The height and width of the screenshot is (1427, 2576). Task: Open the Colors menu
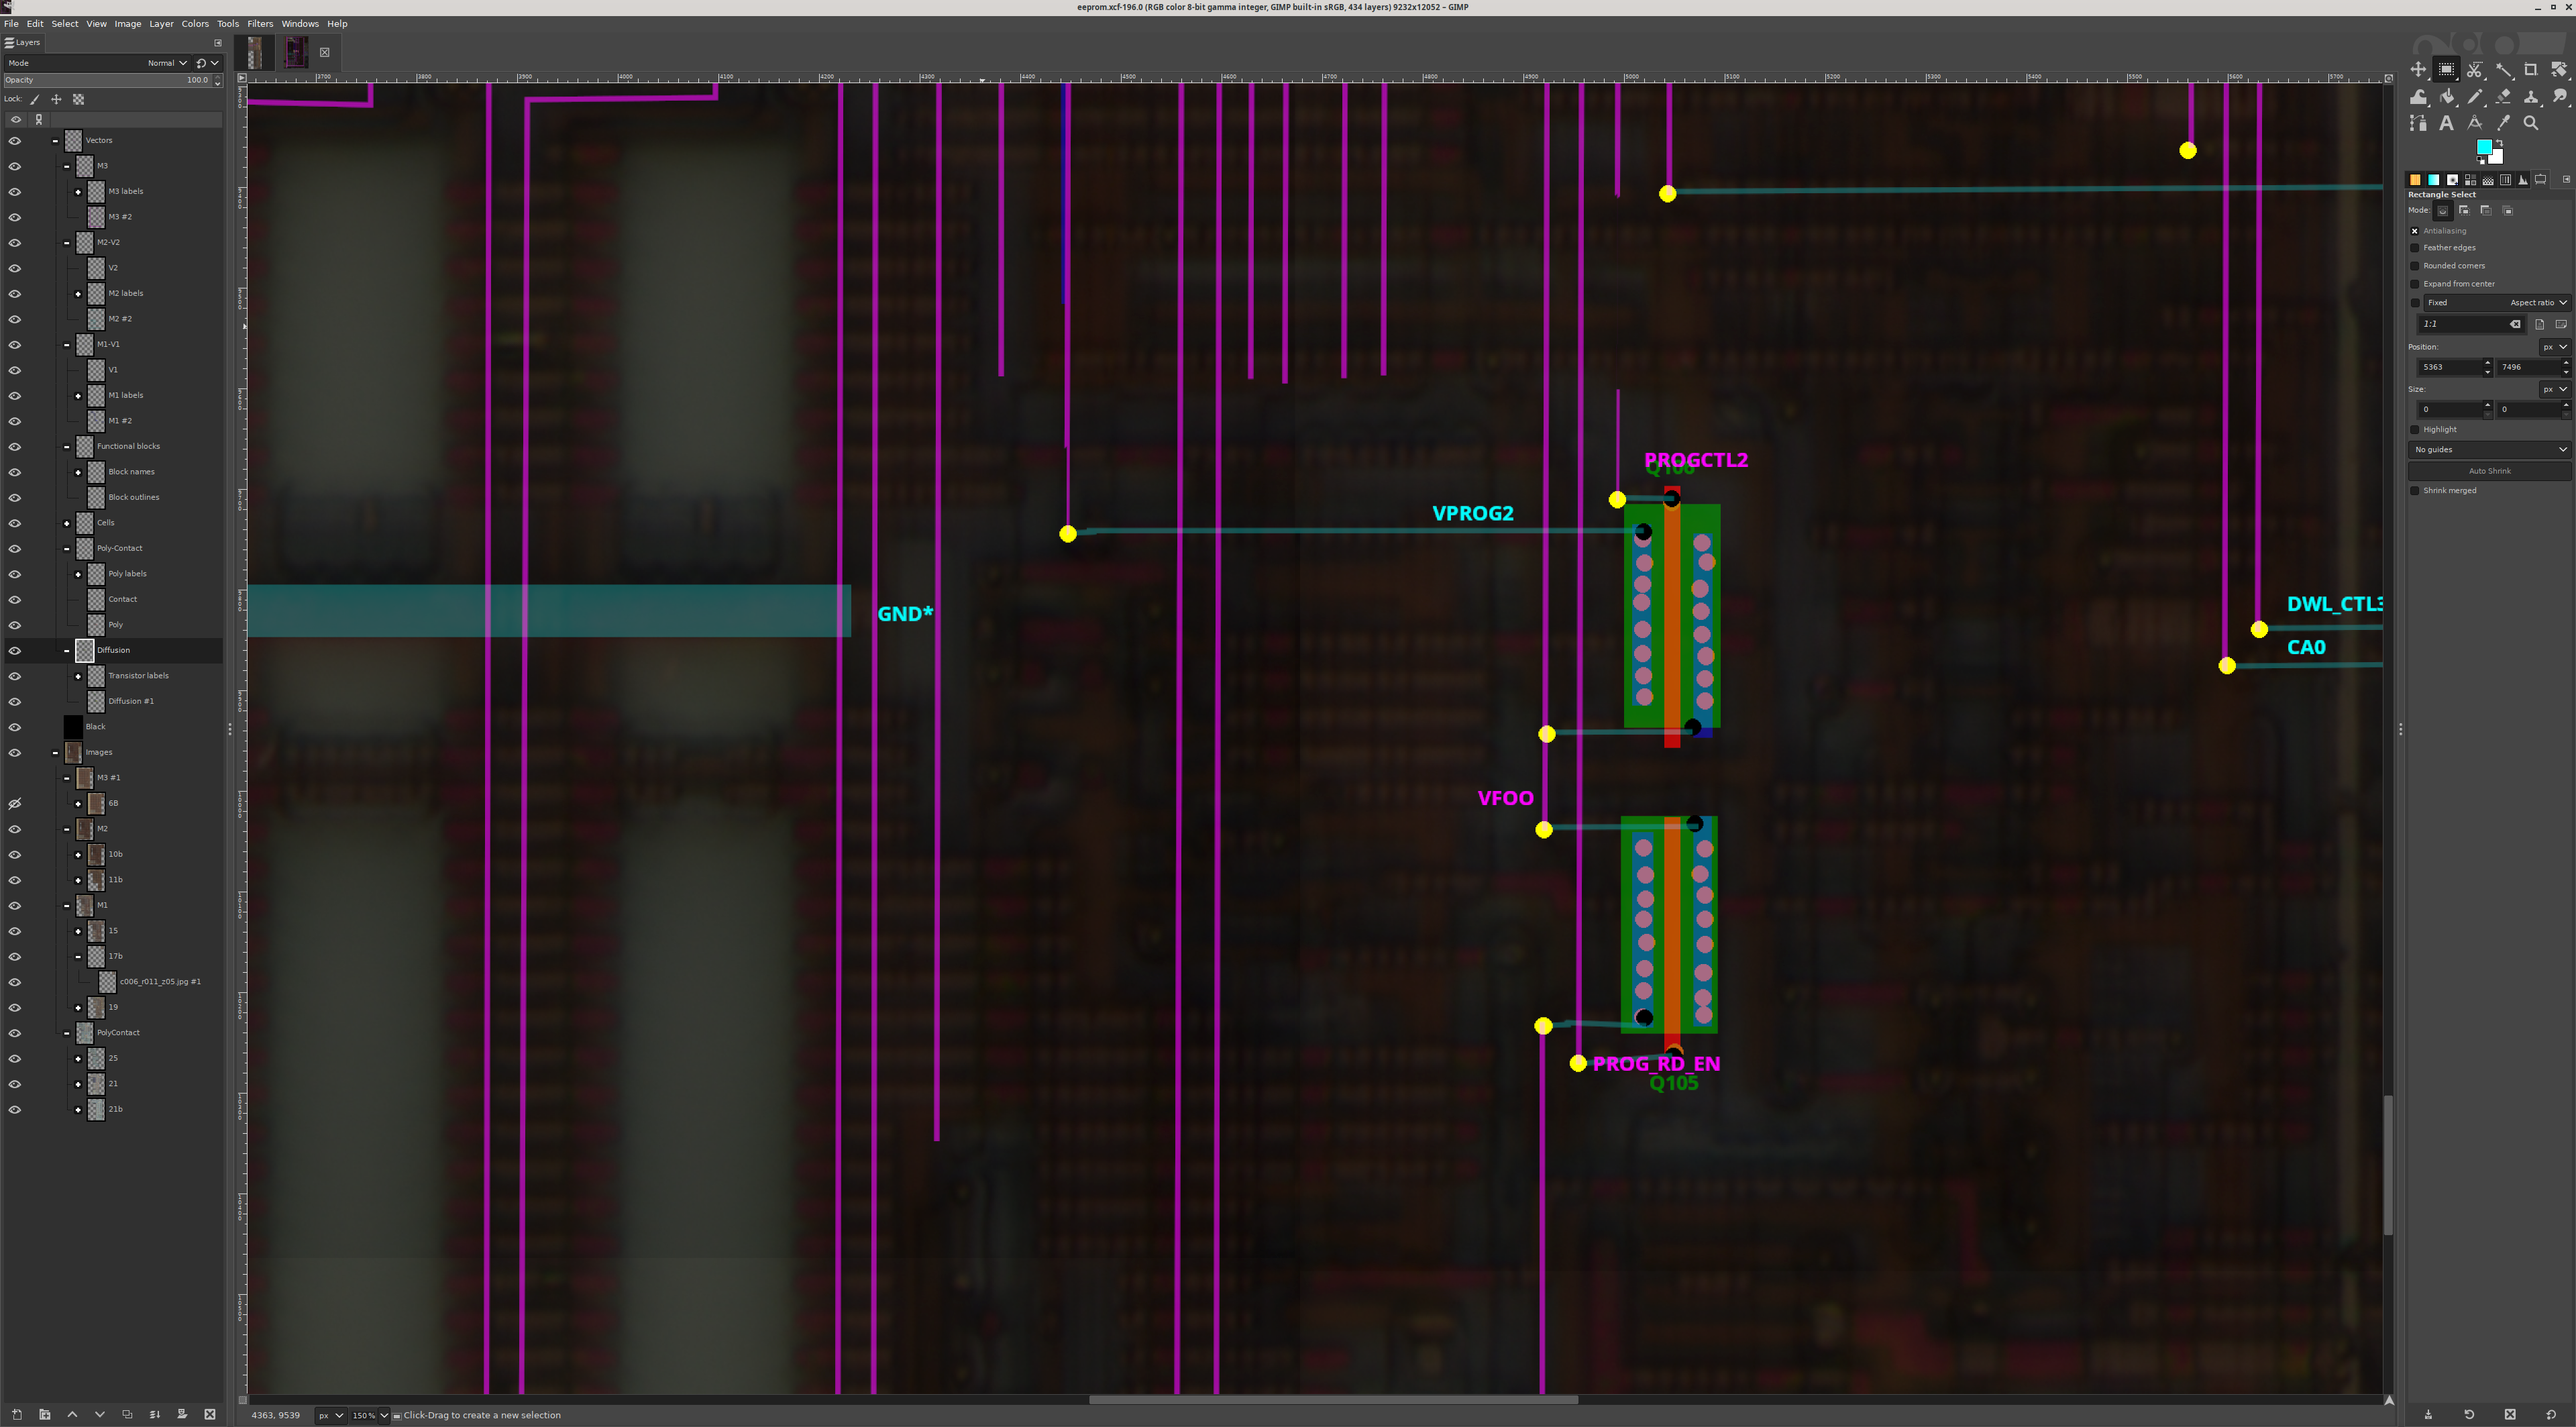[194, 24]
